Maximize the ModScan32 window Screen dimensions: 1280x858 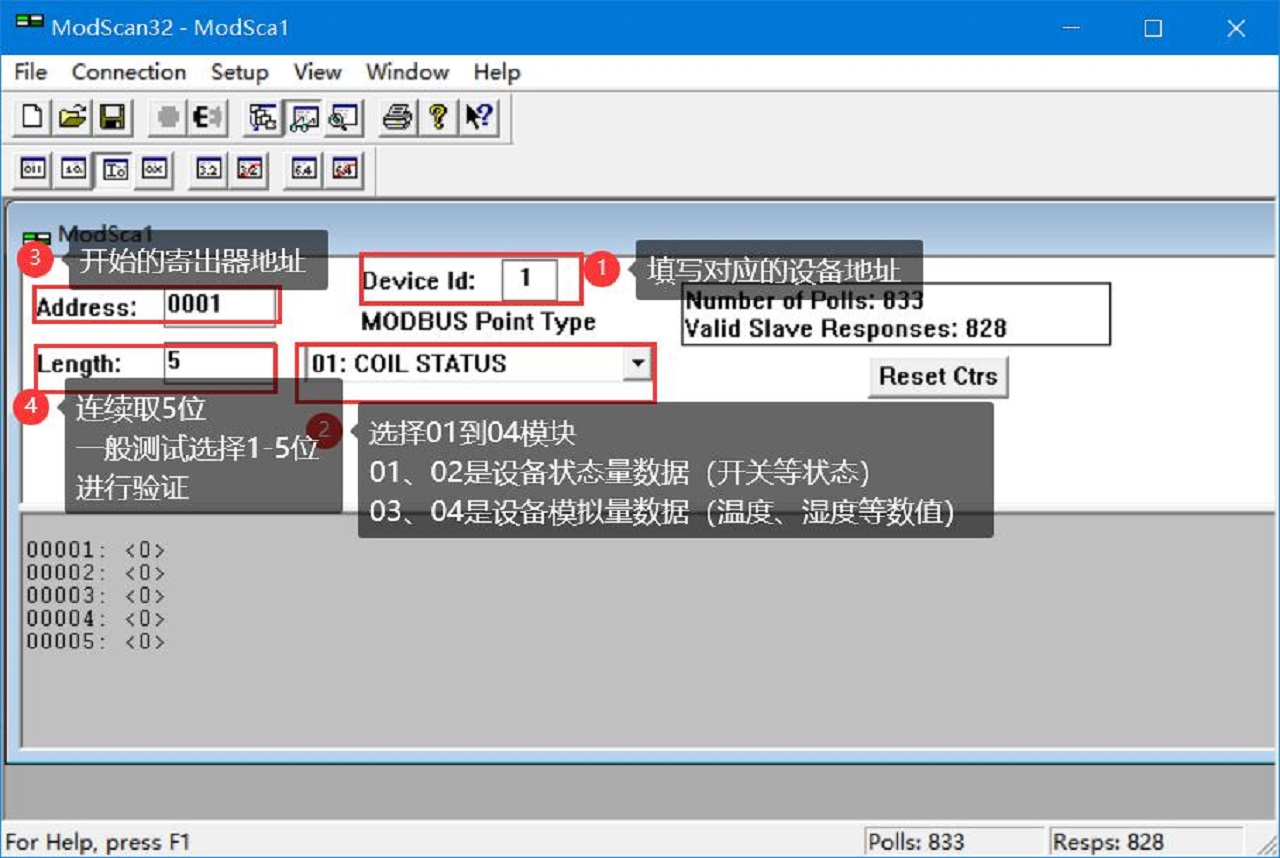(x=1153, y=28)
